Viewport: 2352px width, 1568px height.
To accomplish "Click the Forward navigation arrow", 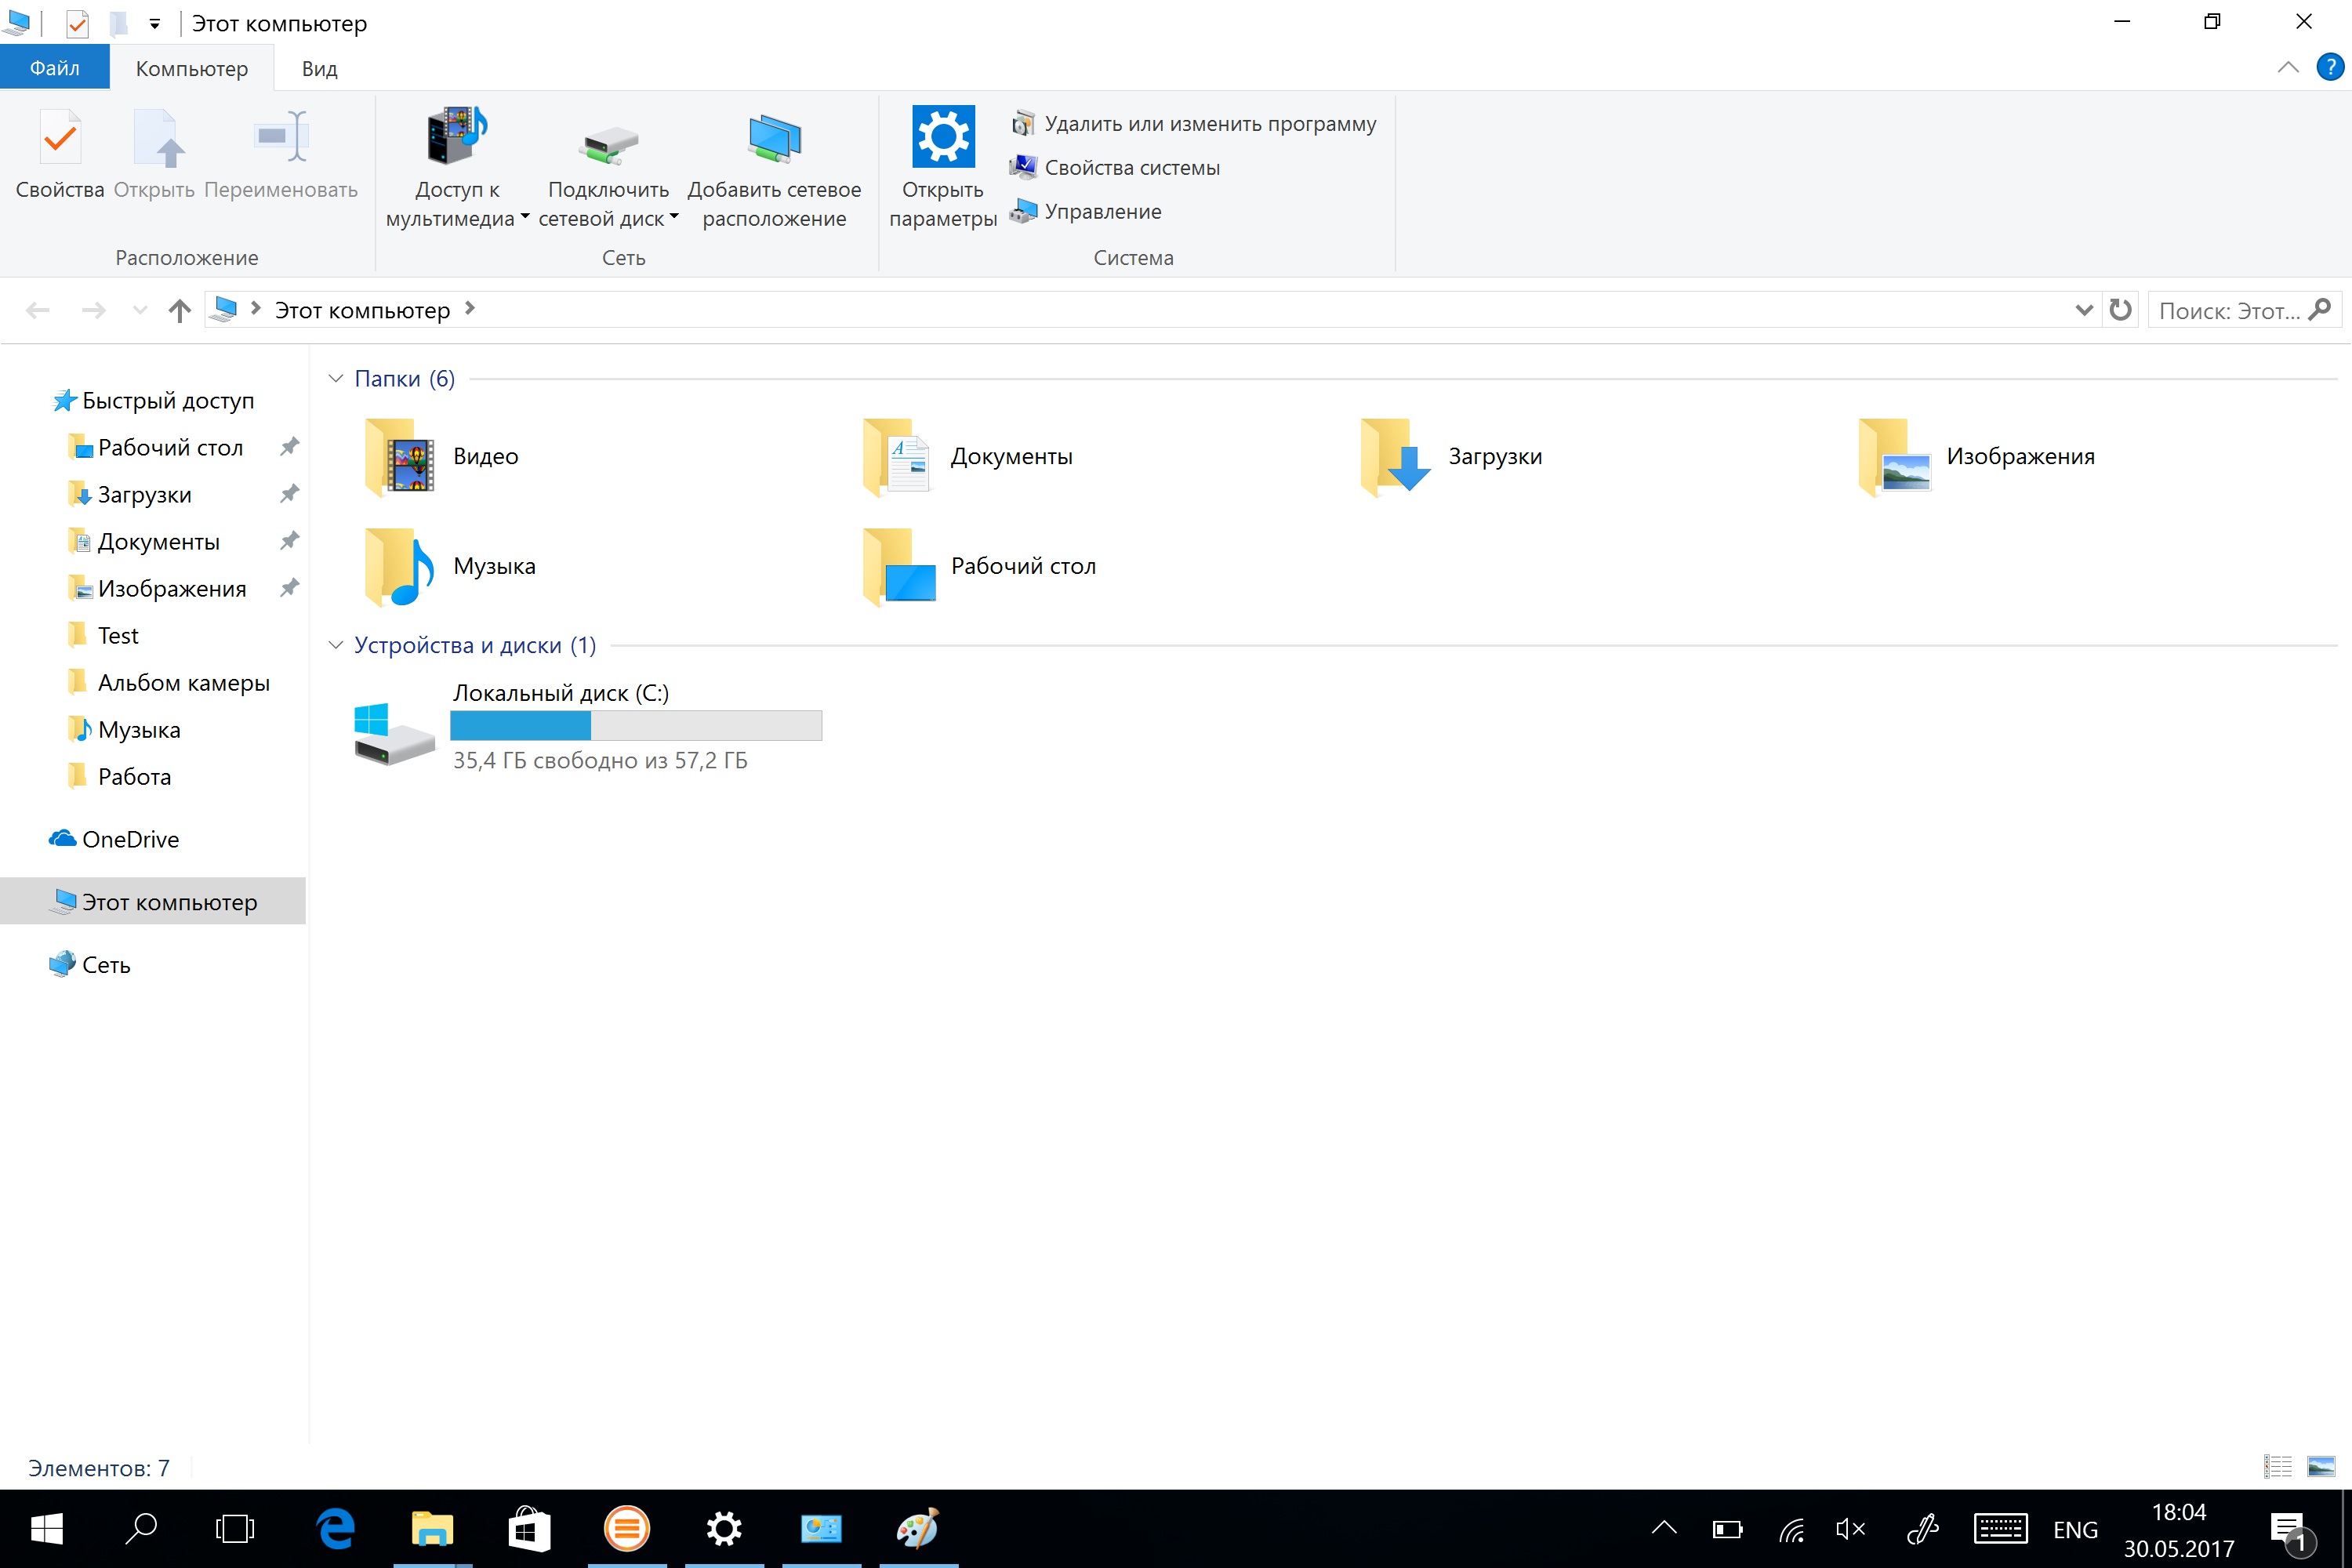I will pyautogui.click(x=94, y=311).
